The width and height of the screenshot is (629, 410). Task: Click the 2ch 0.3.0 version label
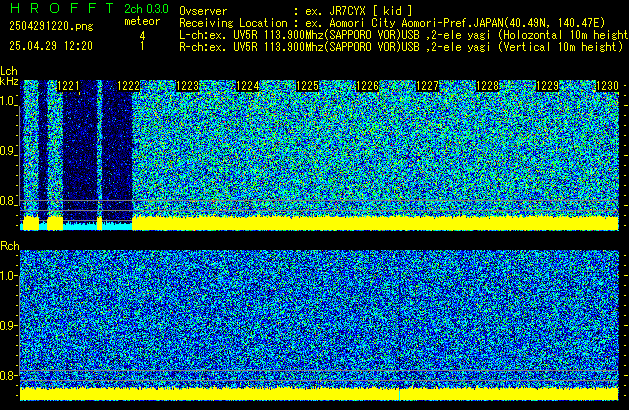(146, 8)
